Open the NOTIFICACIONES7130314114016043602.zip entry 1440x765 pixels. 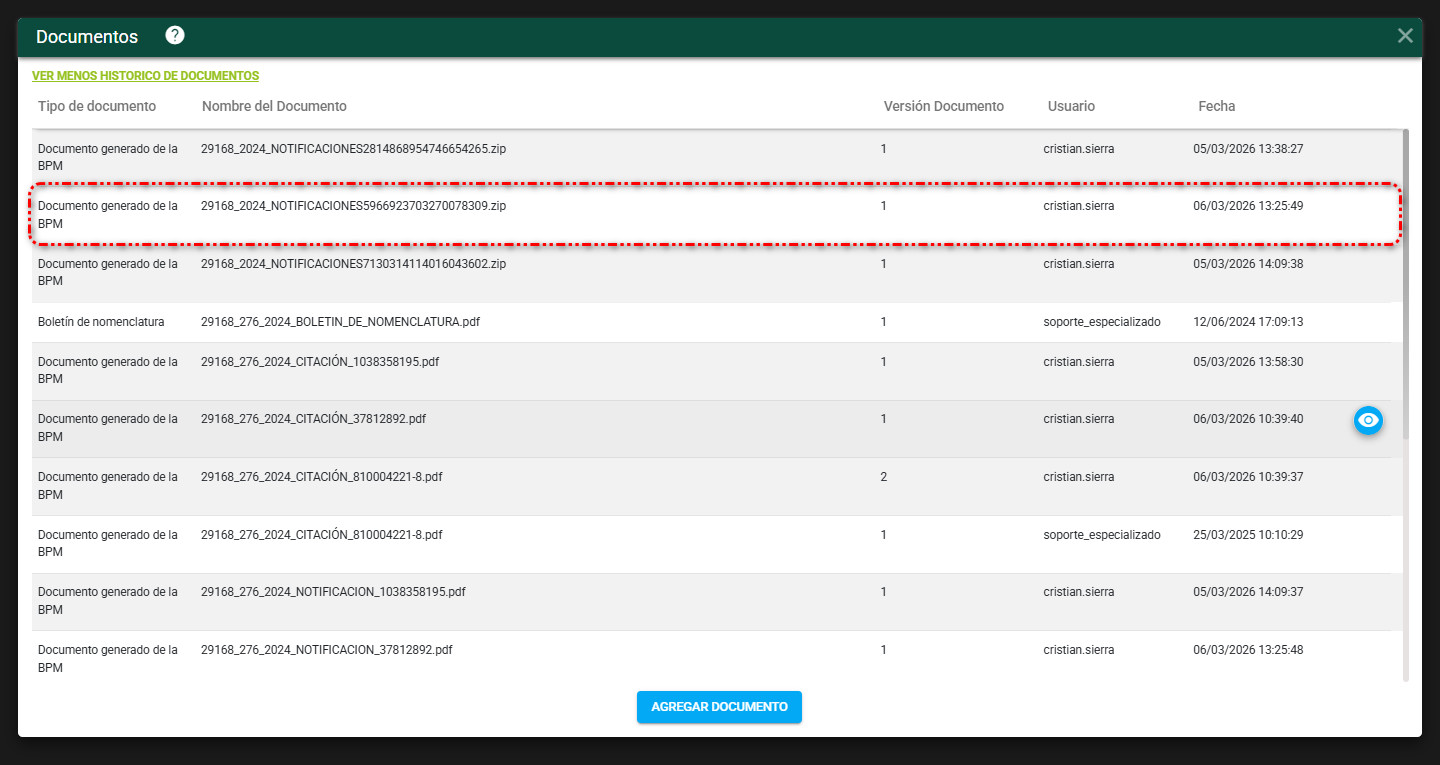(x=353, y=264)
